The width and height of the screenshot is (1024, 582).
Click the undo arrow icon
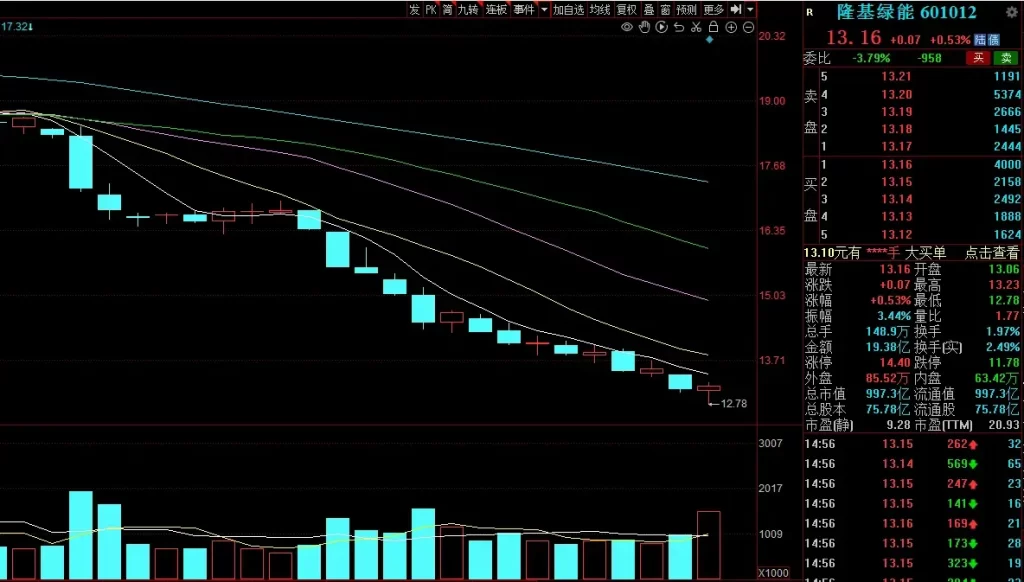pos(680,27)
